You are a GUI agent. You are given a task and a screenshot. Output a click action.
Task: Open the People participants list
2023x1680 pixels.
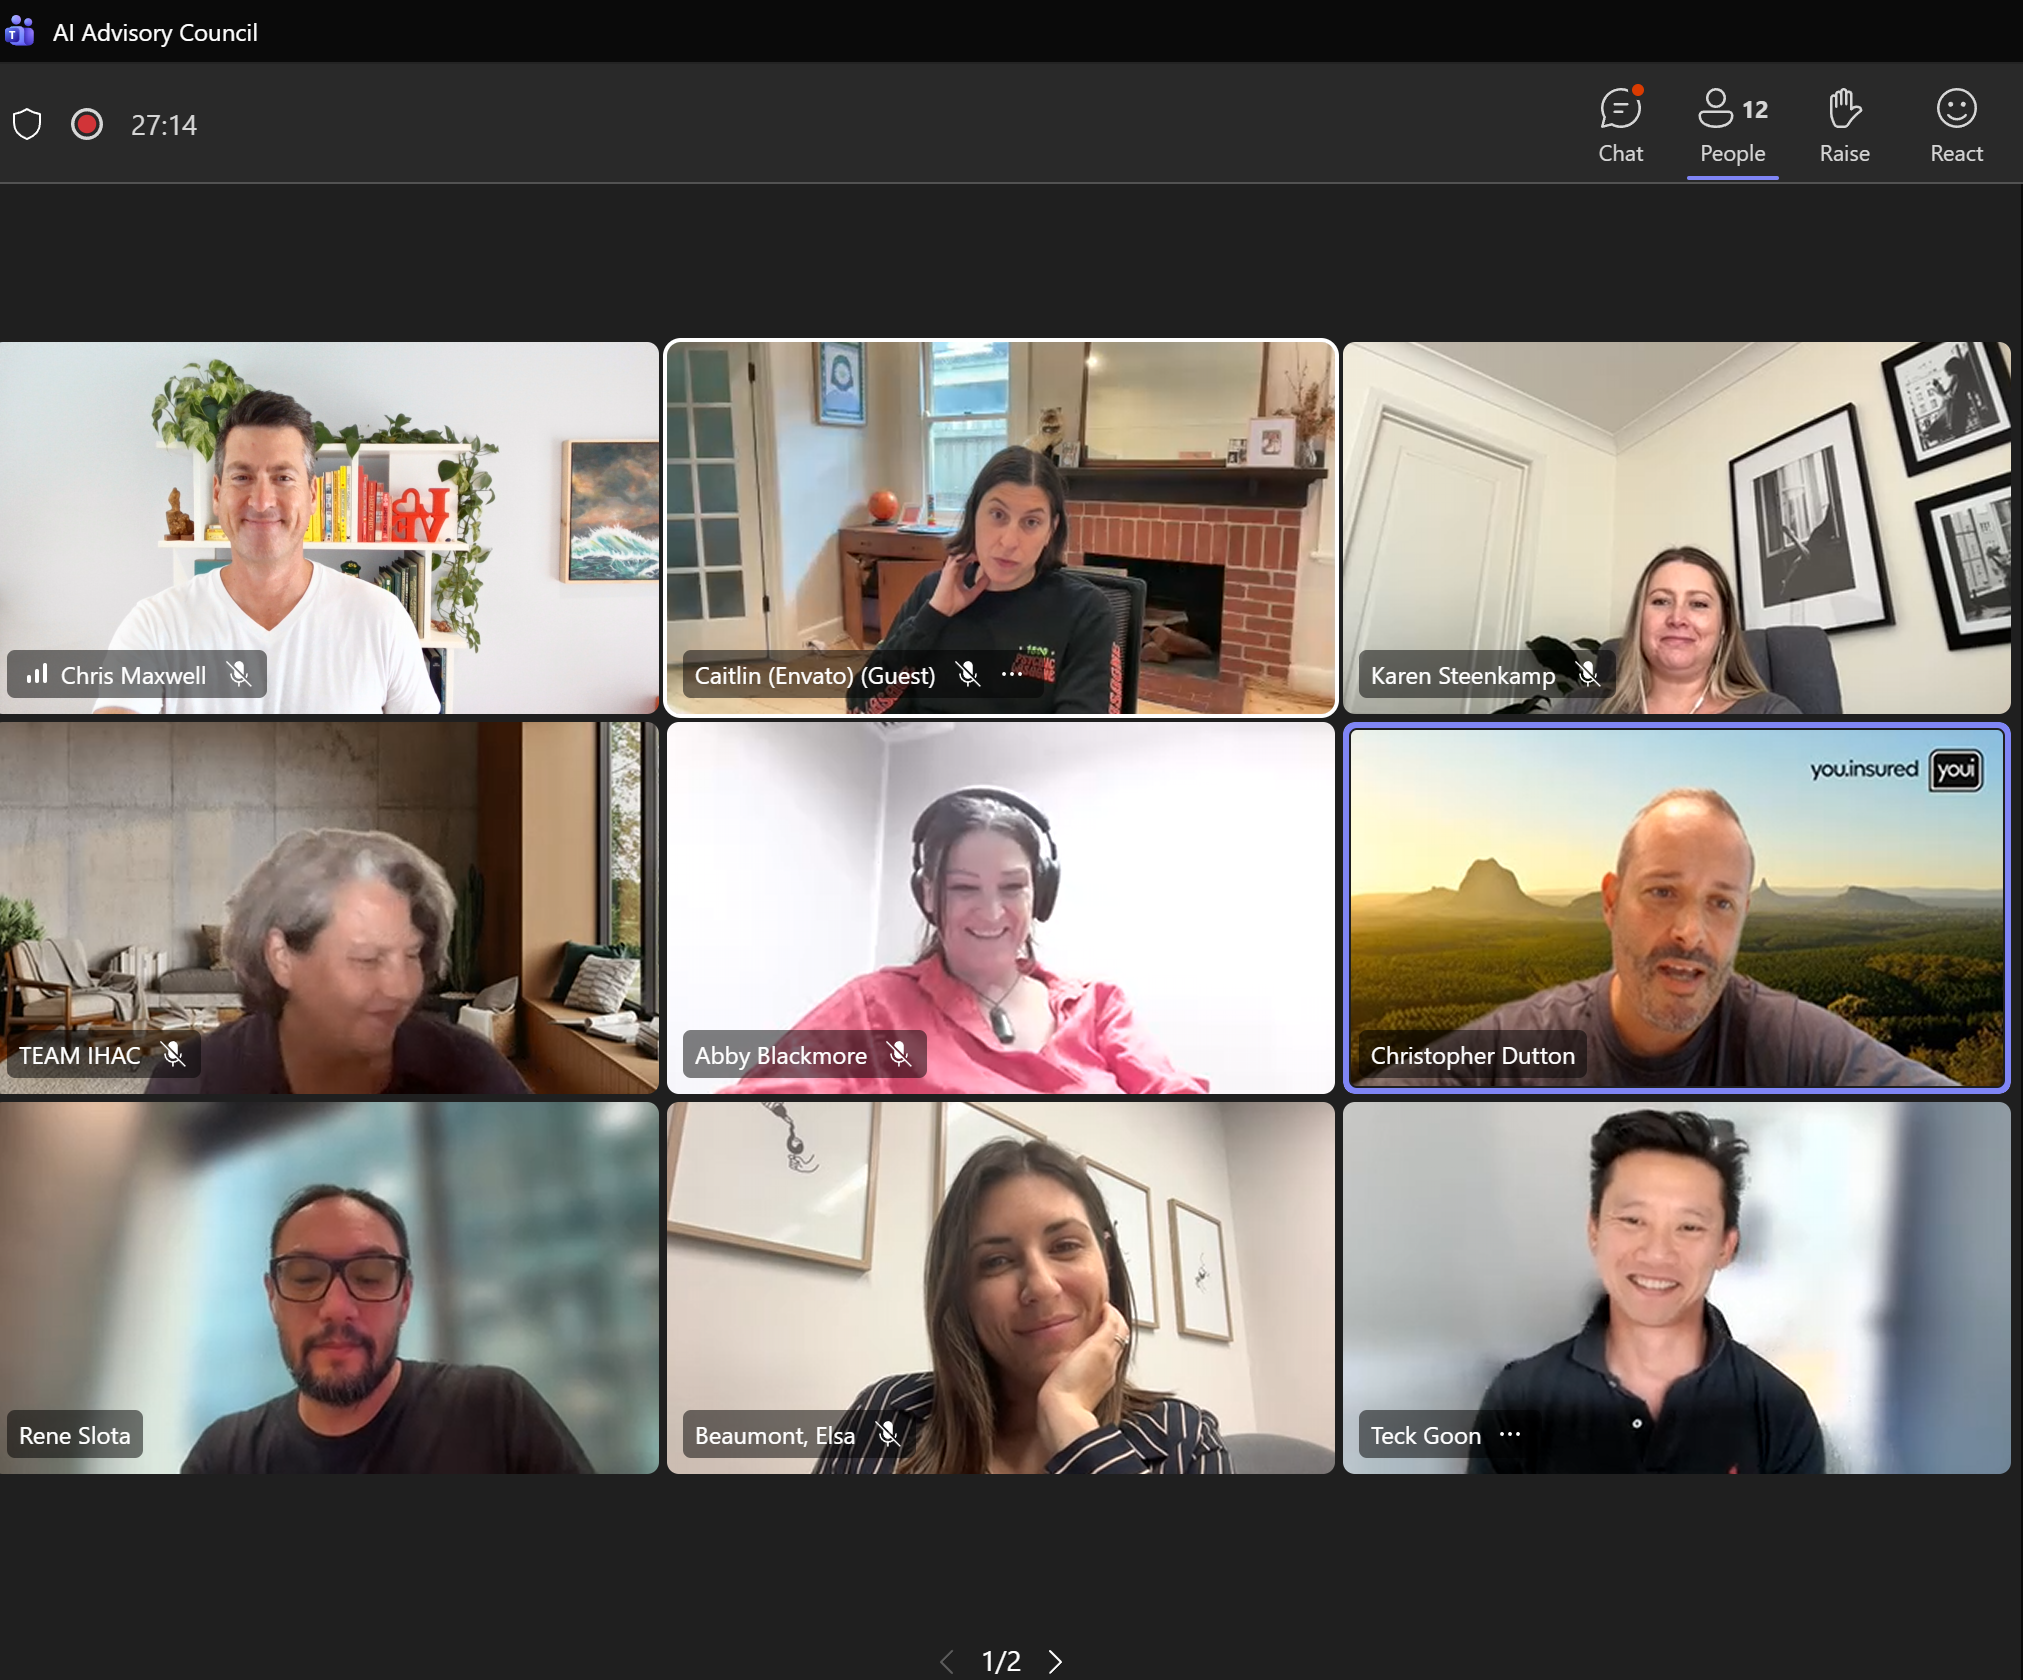1732,125
